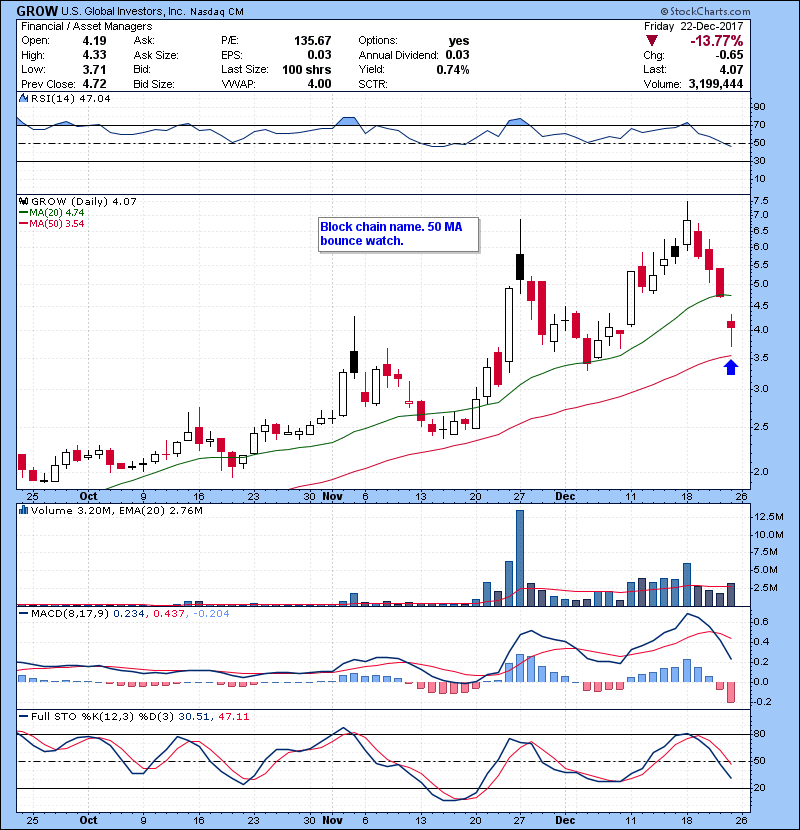
Task: Click the 90 label on the RSI axis
Action: pos(759,107)
